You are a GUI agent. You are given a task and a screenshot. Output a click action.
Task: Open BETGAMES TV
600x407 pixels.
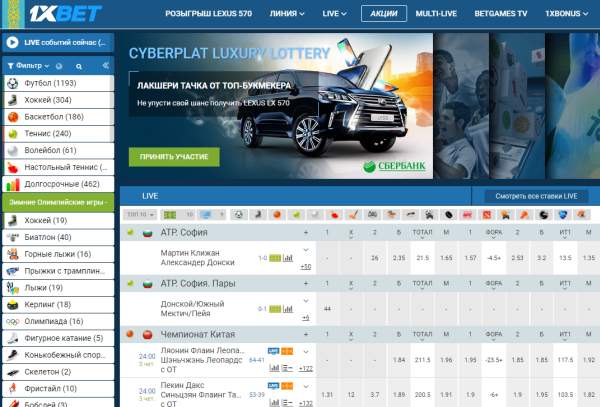click(x=501, y=14)
